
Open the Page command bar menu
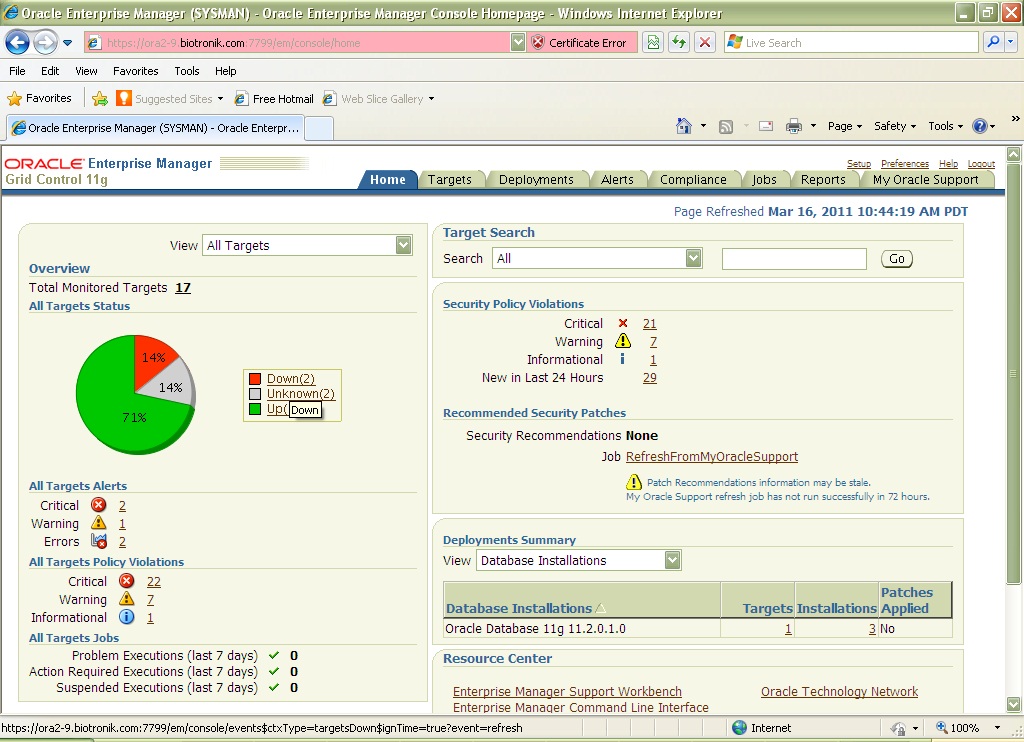point(844,126)
